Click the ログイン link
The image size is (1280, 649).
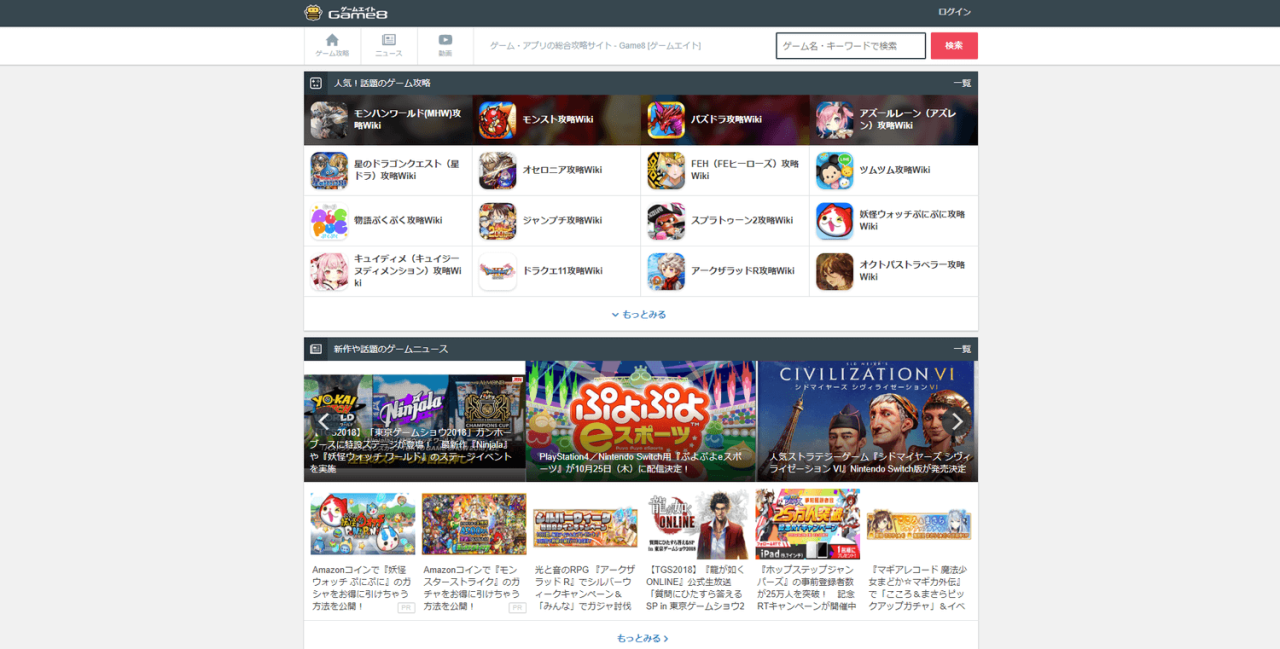[x=954, y=12]
